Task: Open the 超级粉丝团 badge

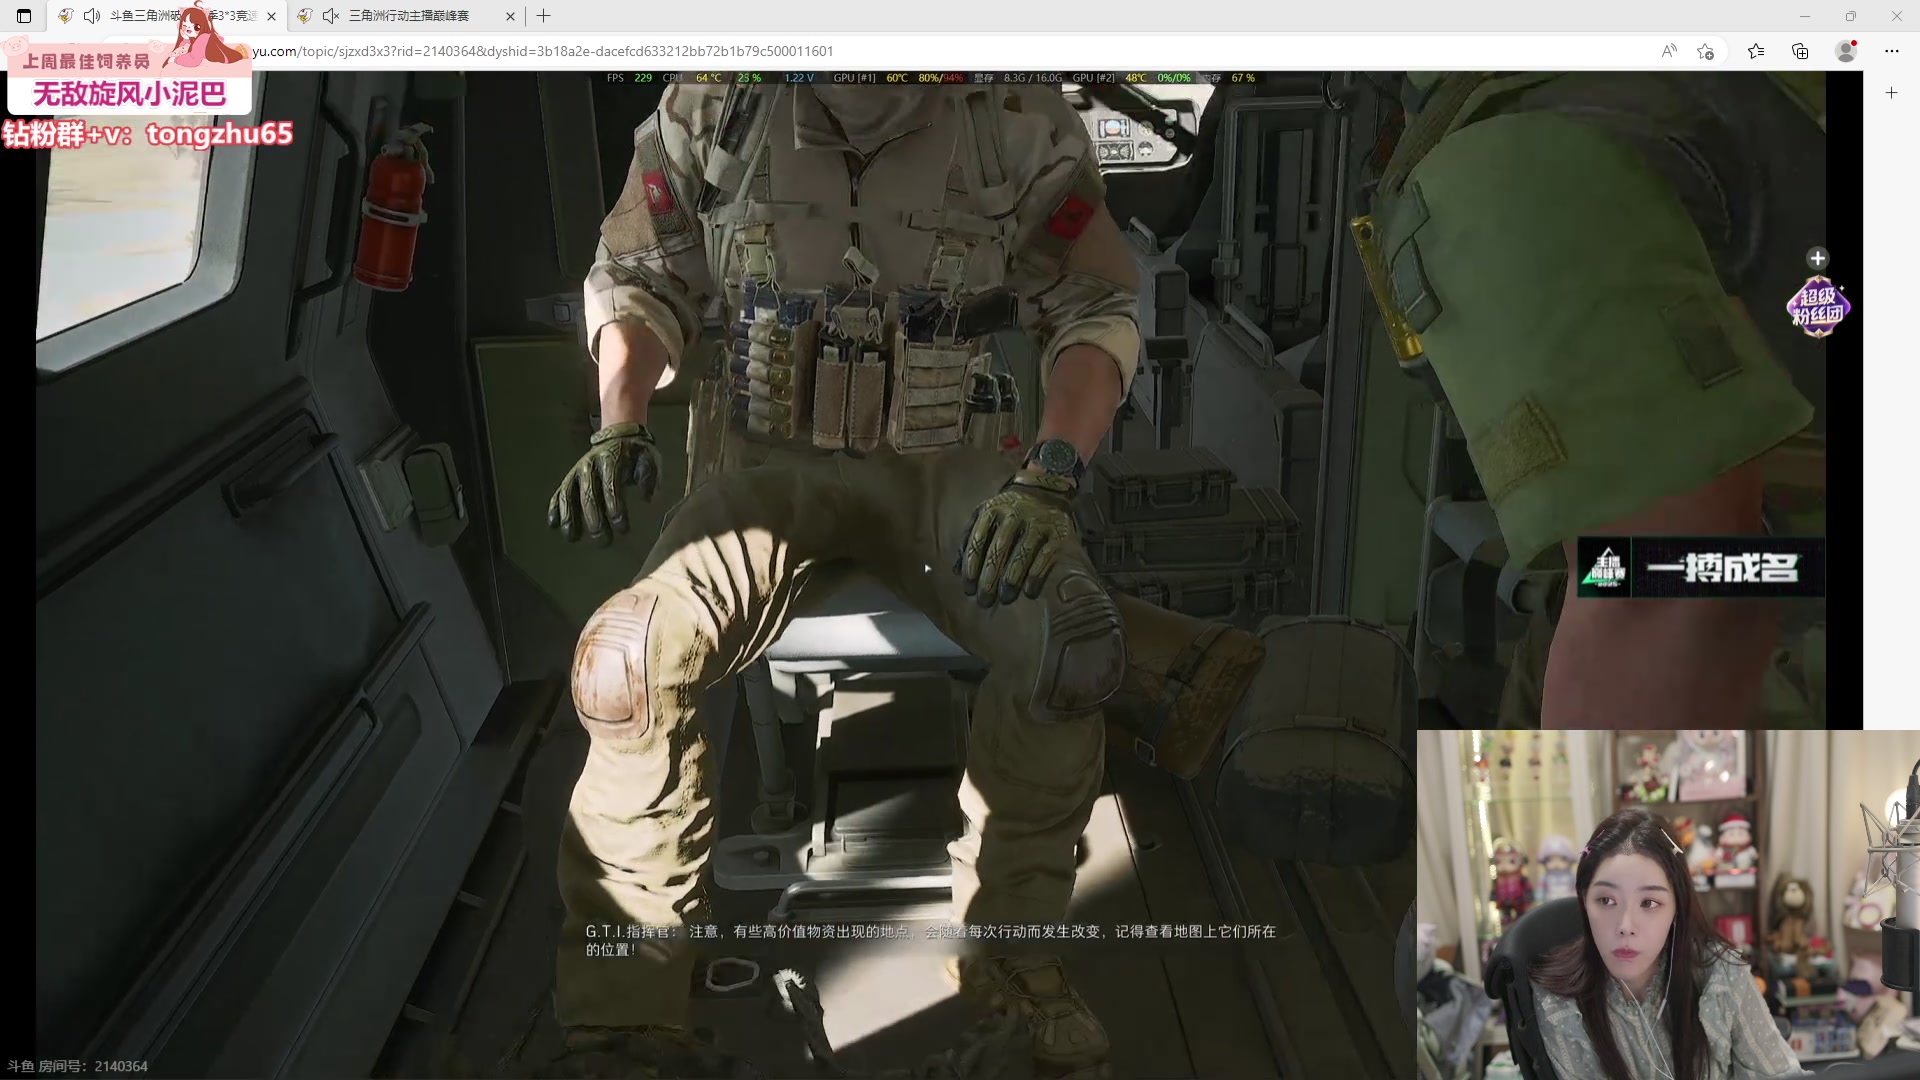Action: click(x=1818, y=306)
